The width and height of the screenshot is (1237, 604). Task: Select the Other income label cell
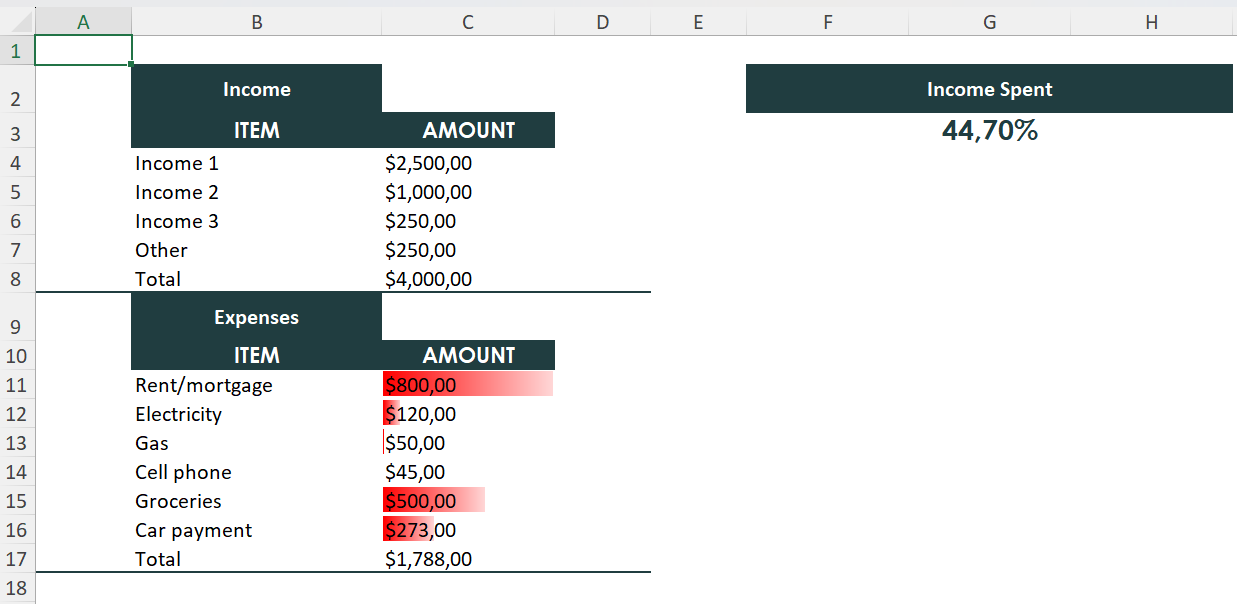pyautogui.click(x=256, y=250)
